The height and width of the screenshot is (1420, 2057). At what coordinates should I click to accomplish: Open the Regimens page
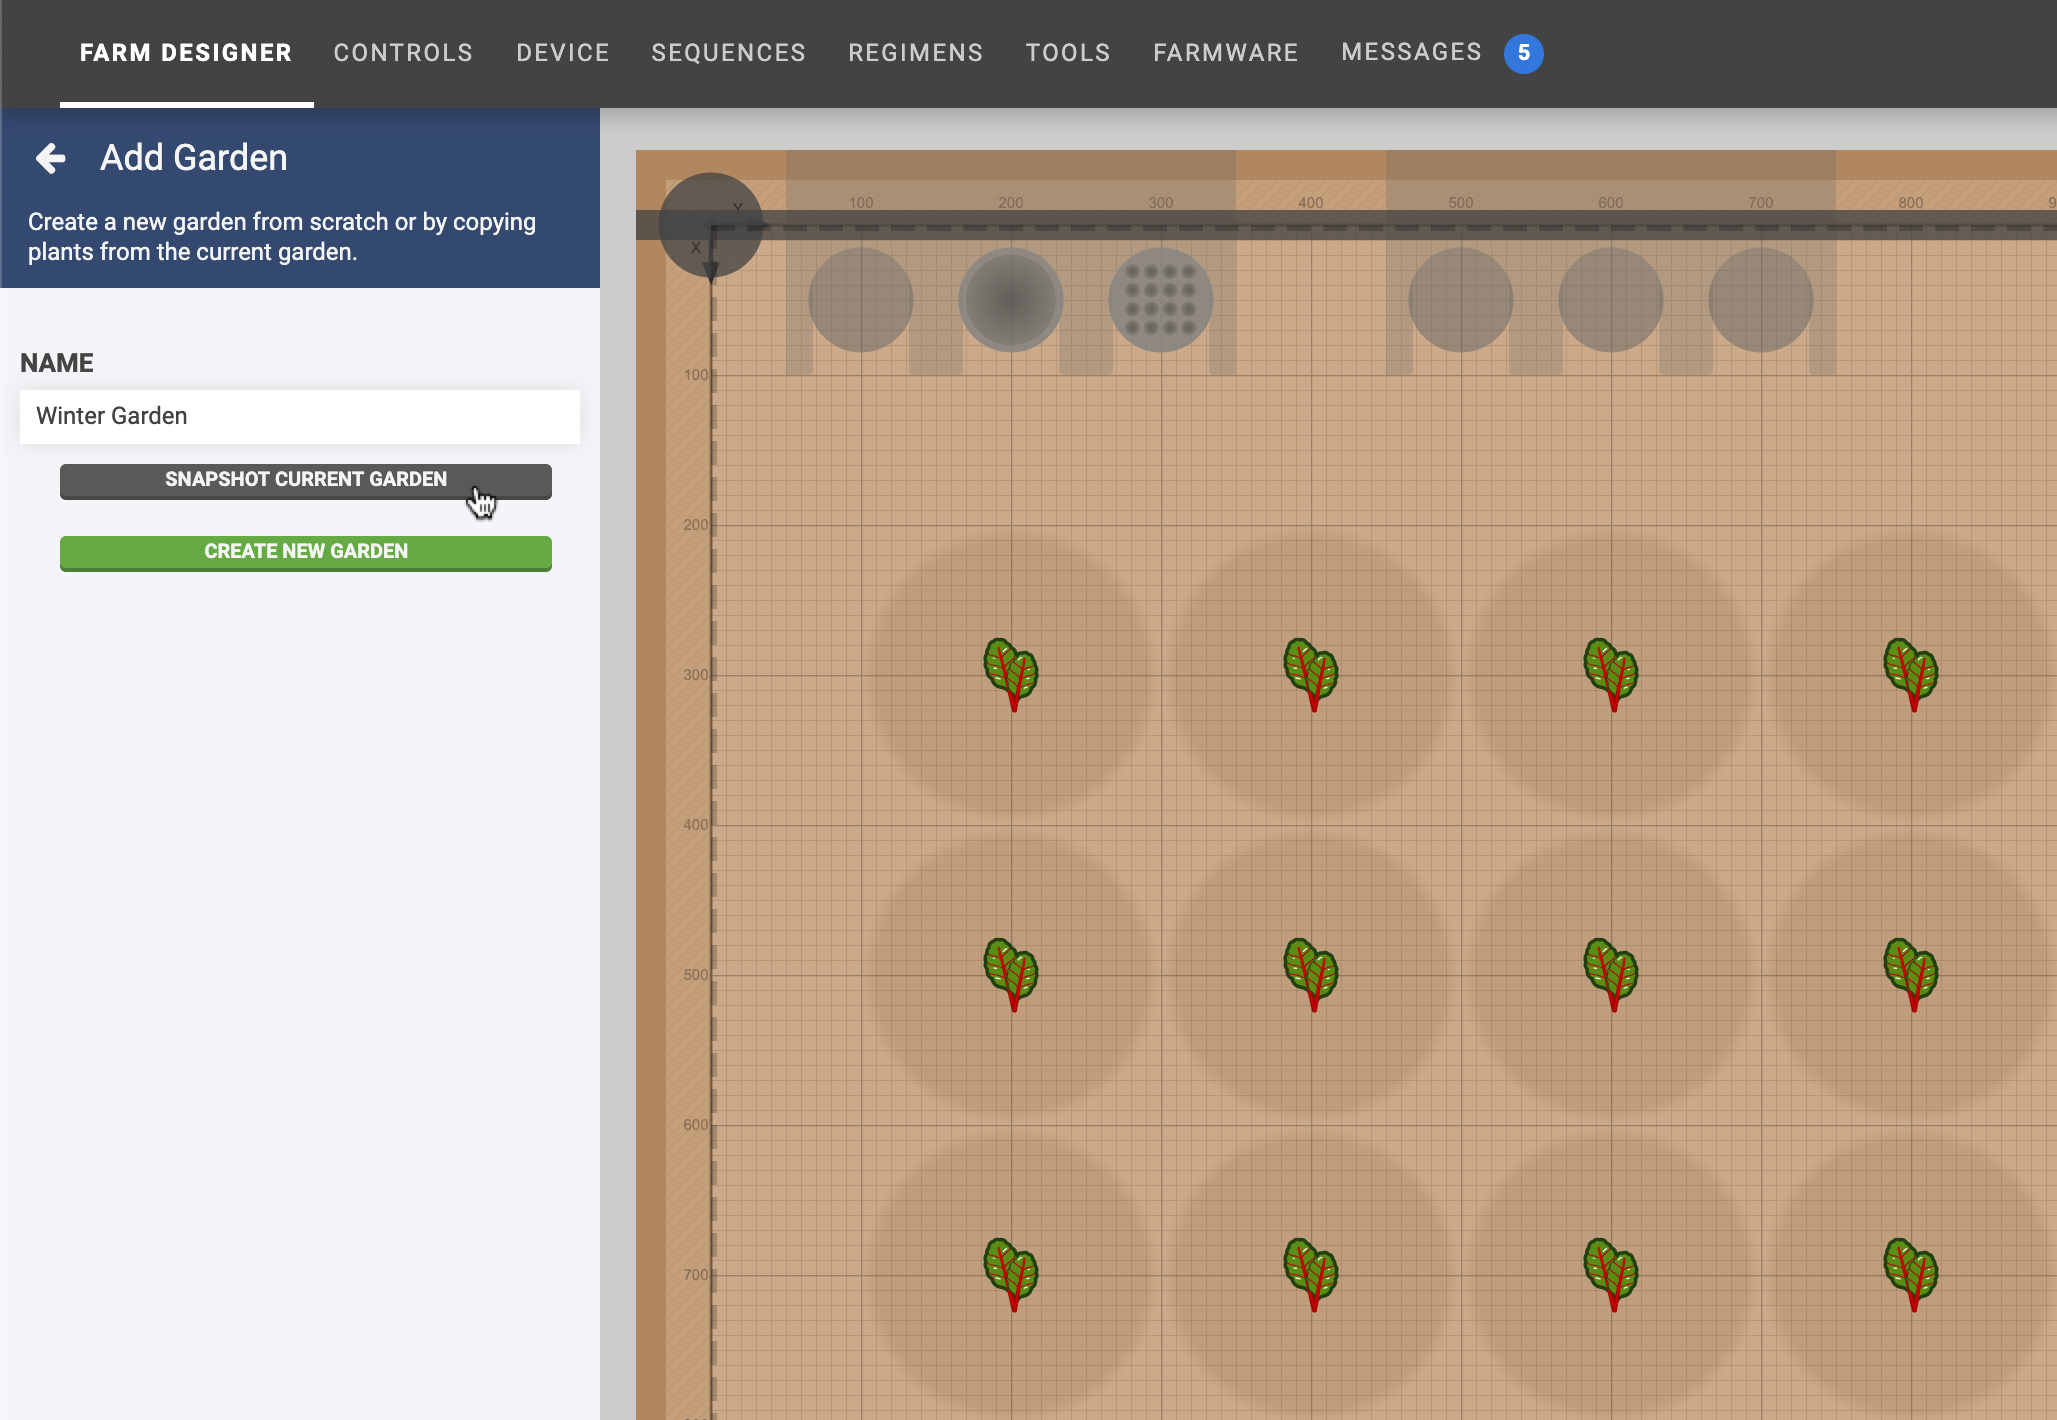click(915, 53)
